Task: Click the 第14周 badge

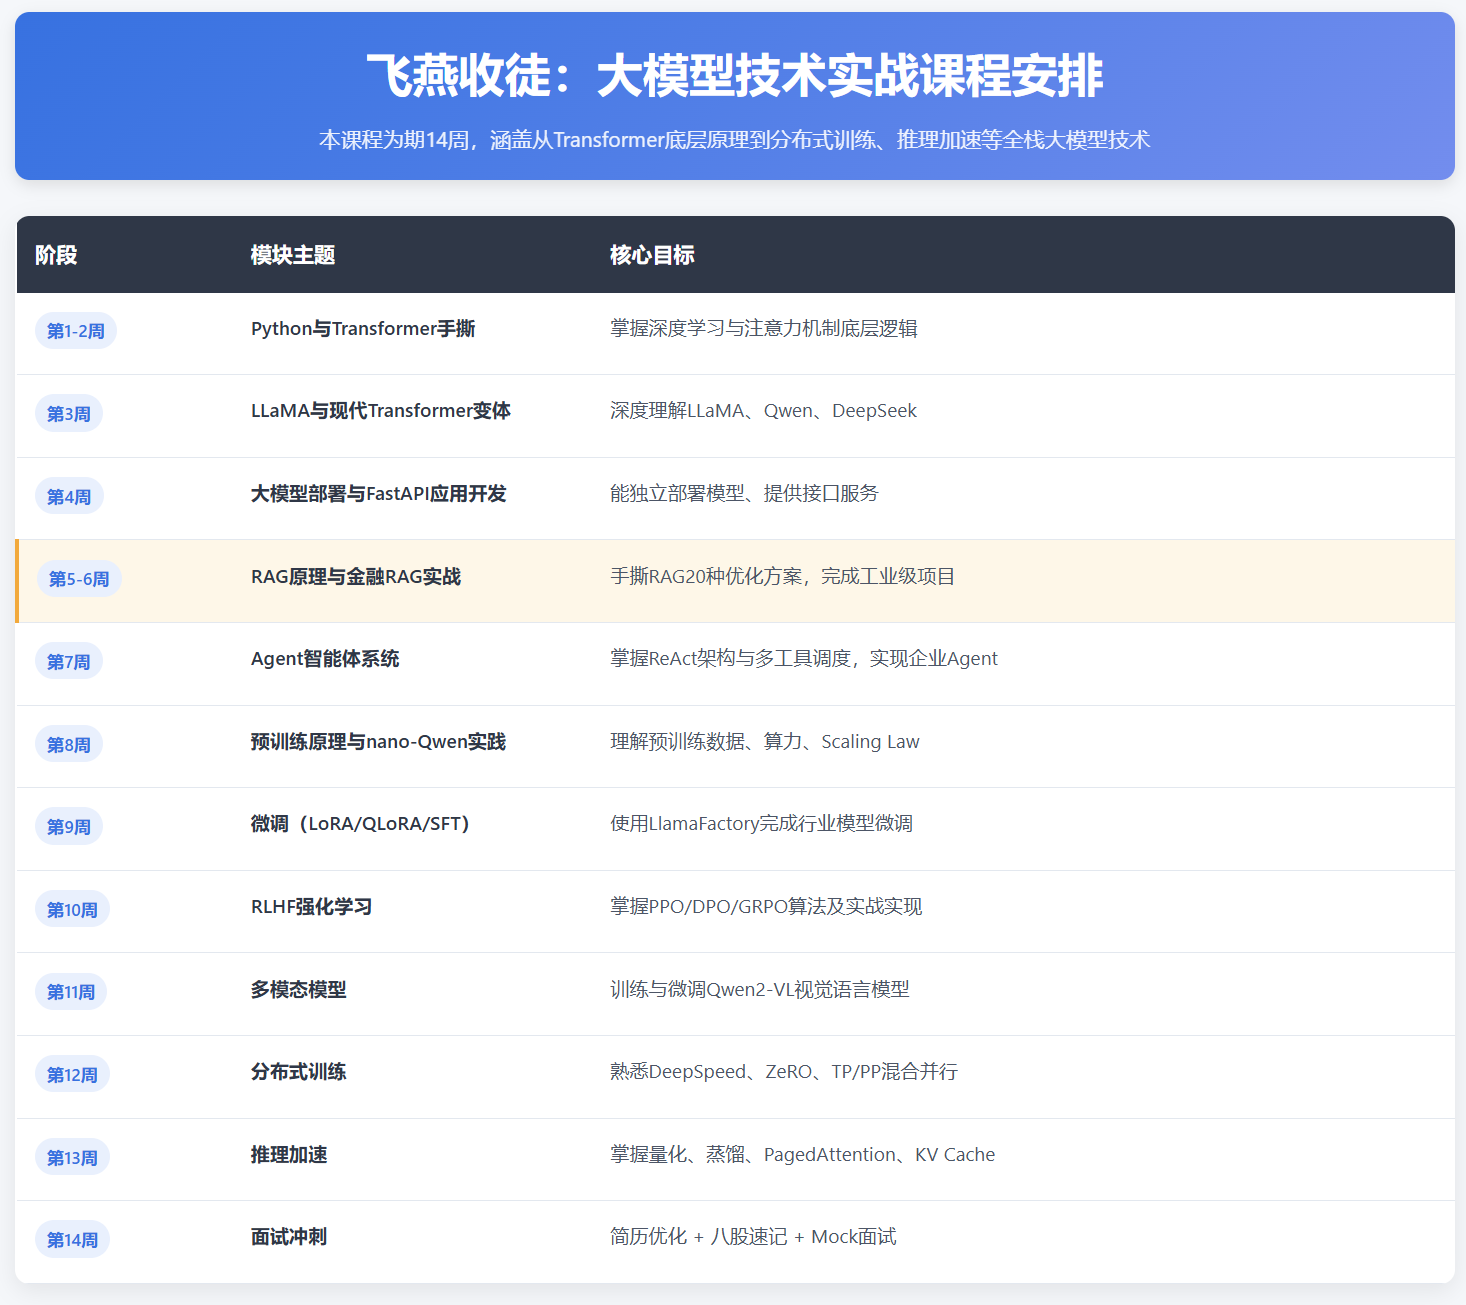Action: pyautogui.click(x=72, y=1240)
